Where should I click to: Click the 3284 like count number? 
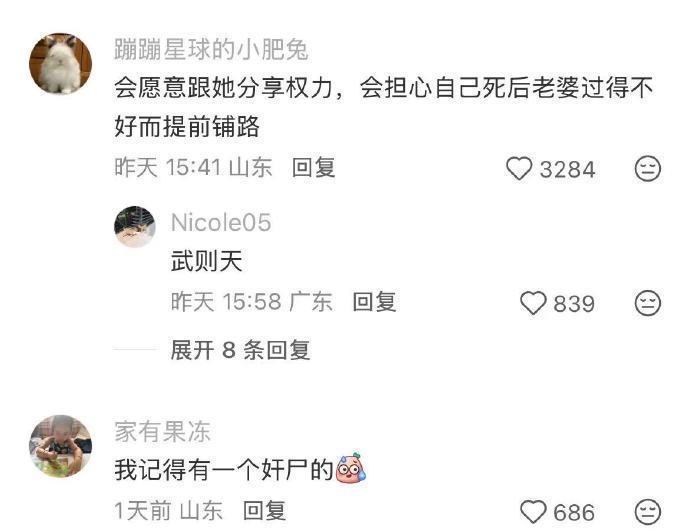click(x=567, y=169)
